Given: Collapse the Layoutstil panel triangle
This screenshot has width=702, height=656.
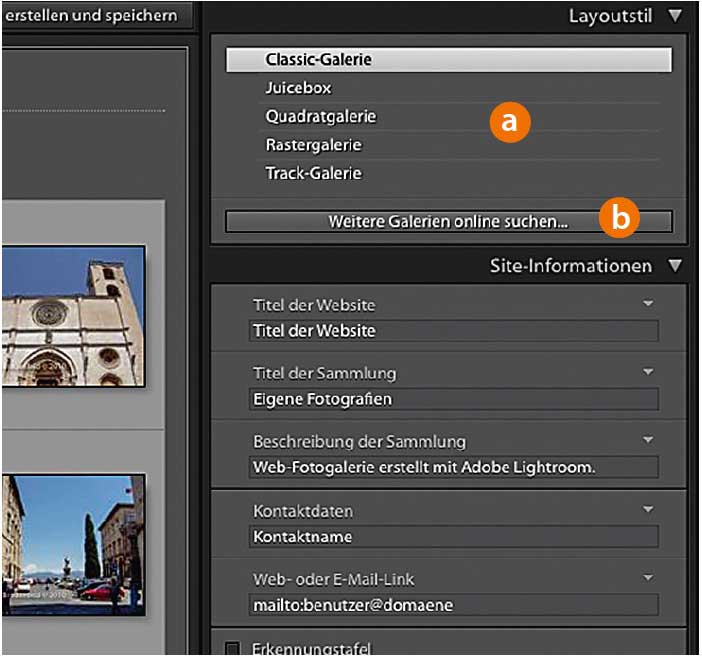Looking at the screenshot, I should point(675,16).
